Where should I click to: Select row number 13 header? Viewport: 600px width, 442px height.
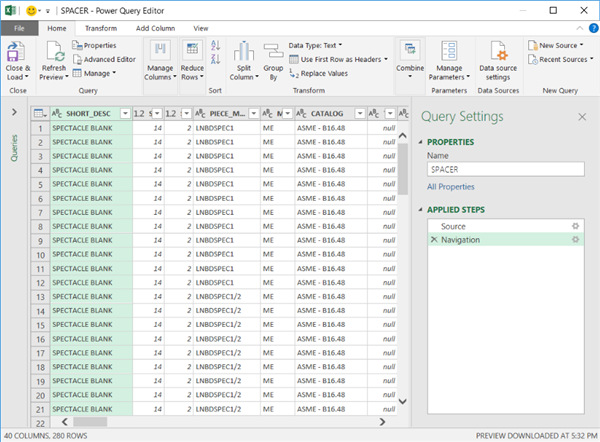(41, 297)
